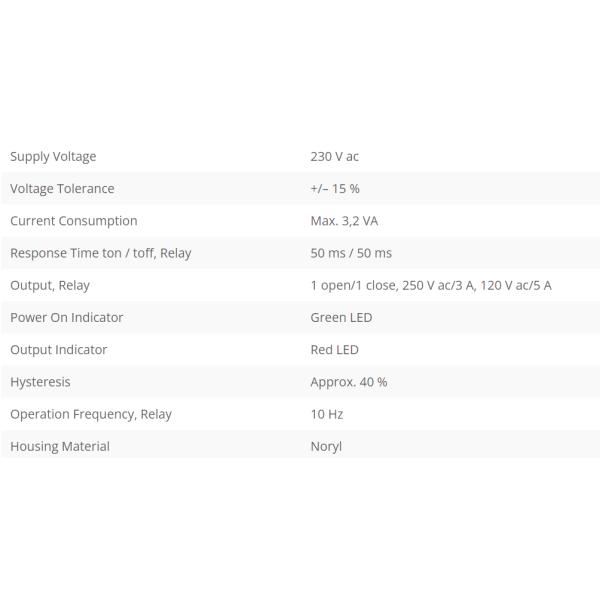600x600 pixels.
Task: Click the Voltage Tolerance row label
Action: coord(62,188)
